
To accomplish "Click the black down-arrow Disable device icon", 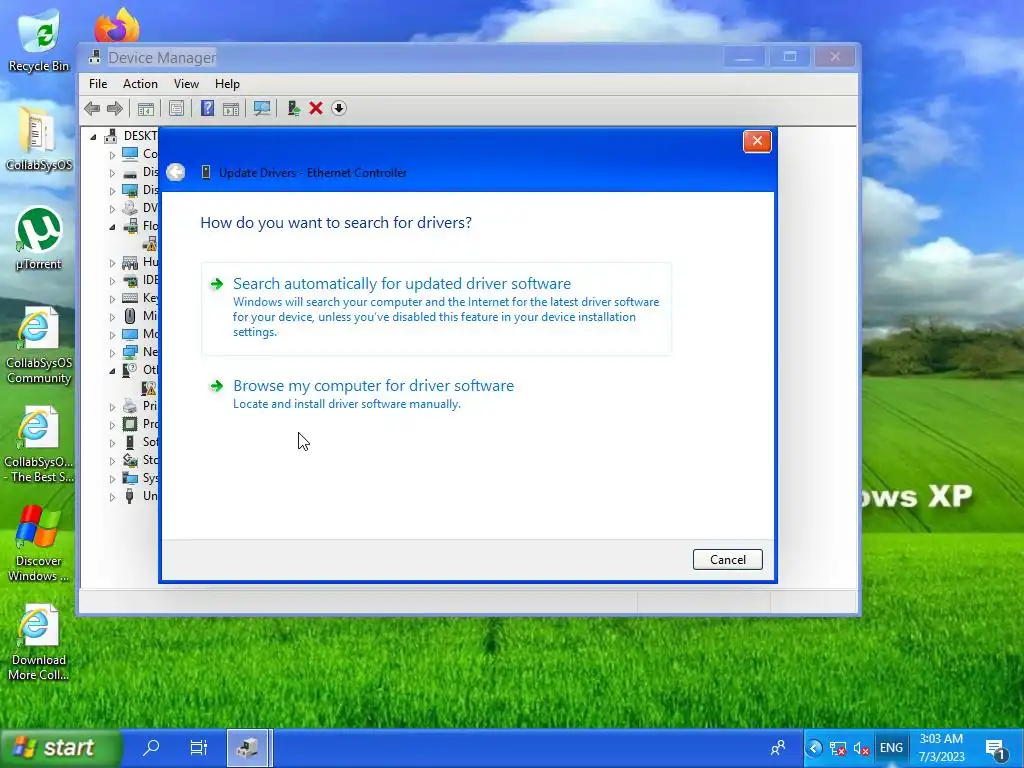I will 338,108.
